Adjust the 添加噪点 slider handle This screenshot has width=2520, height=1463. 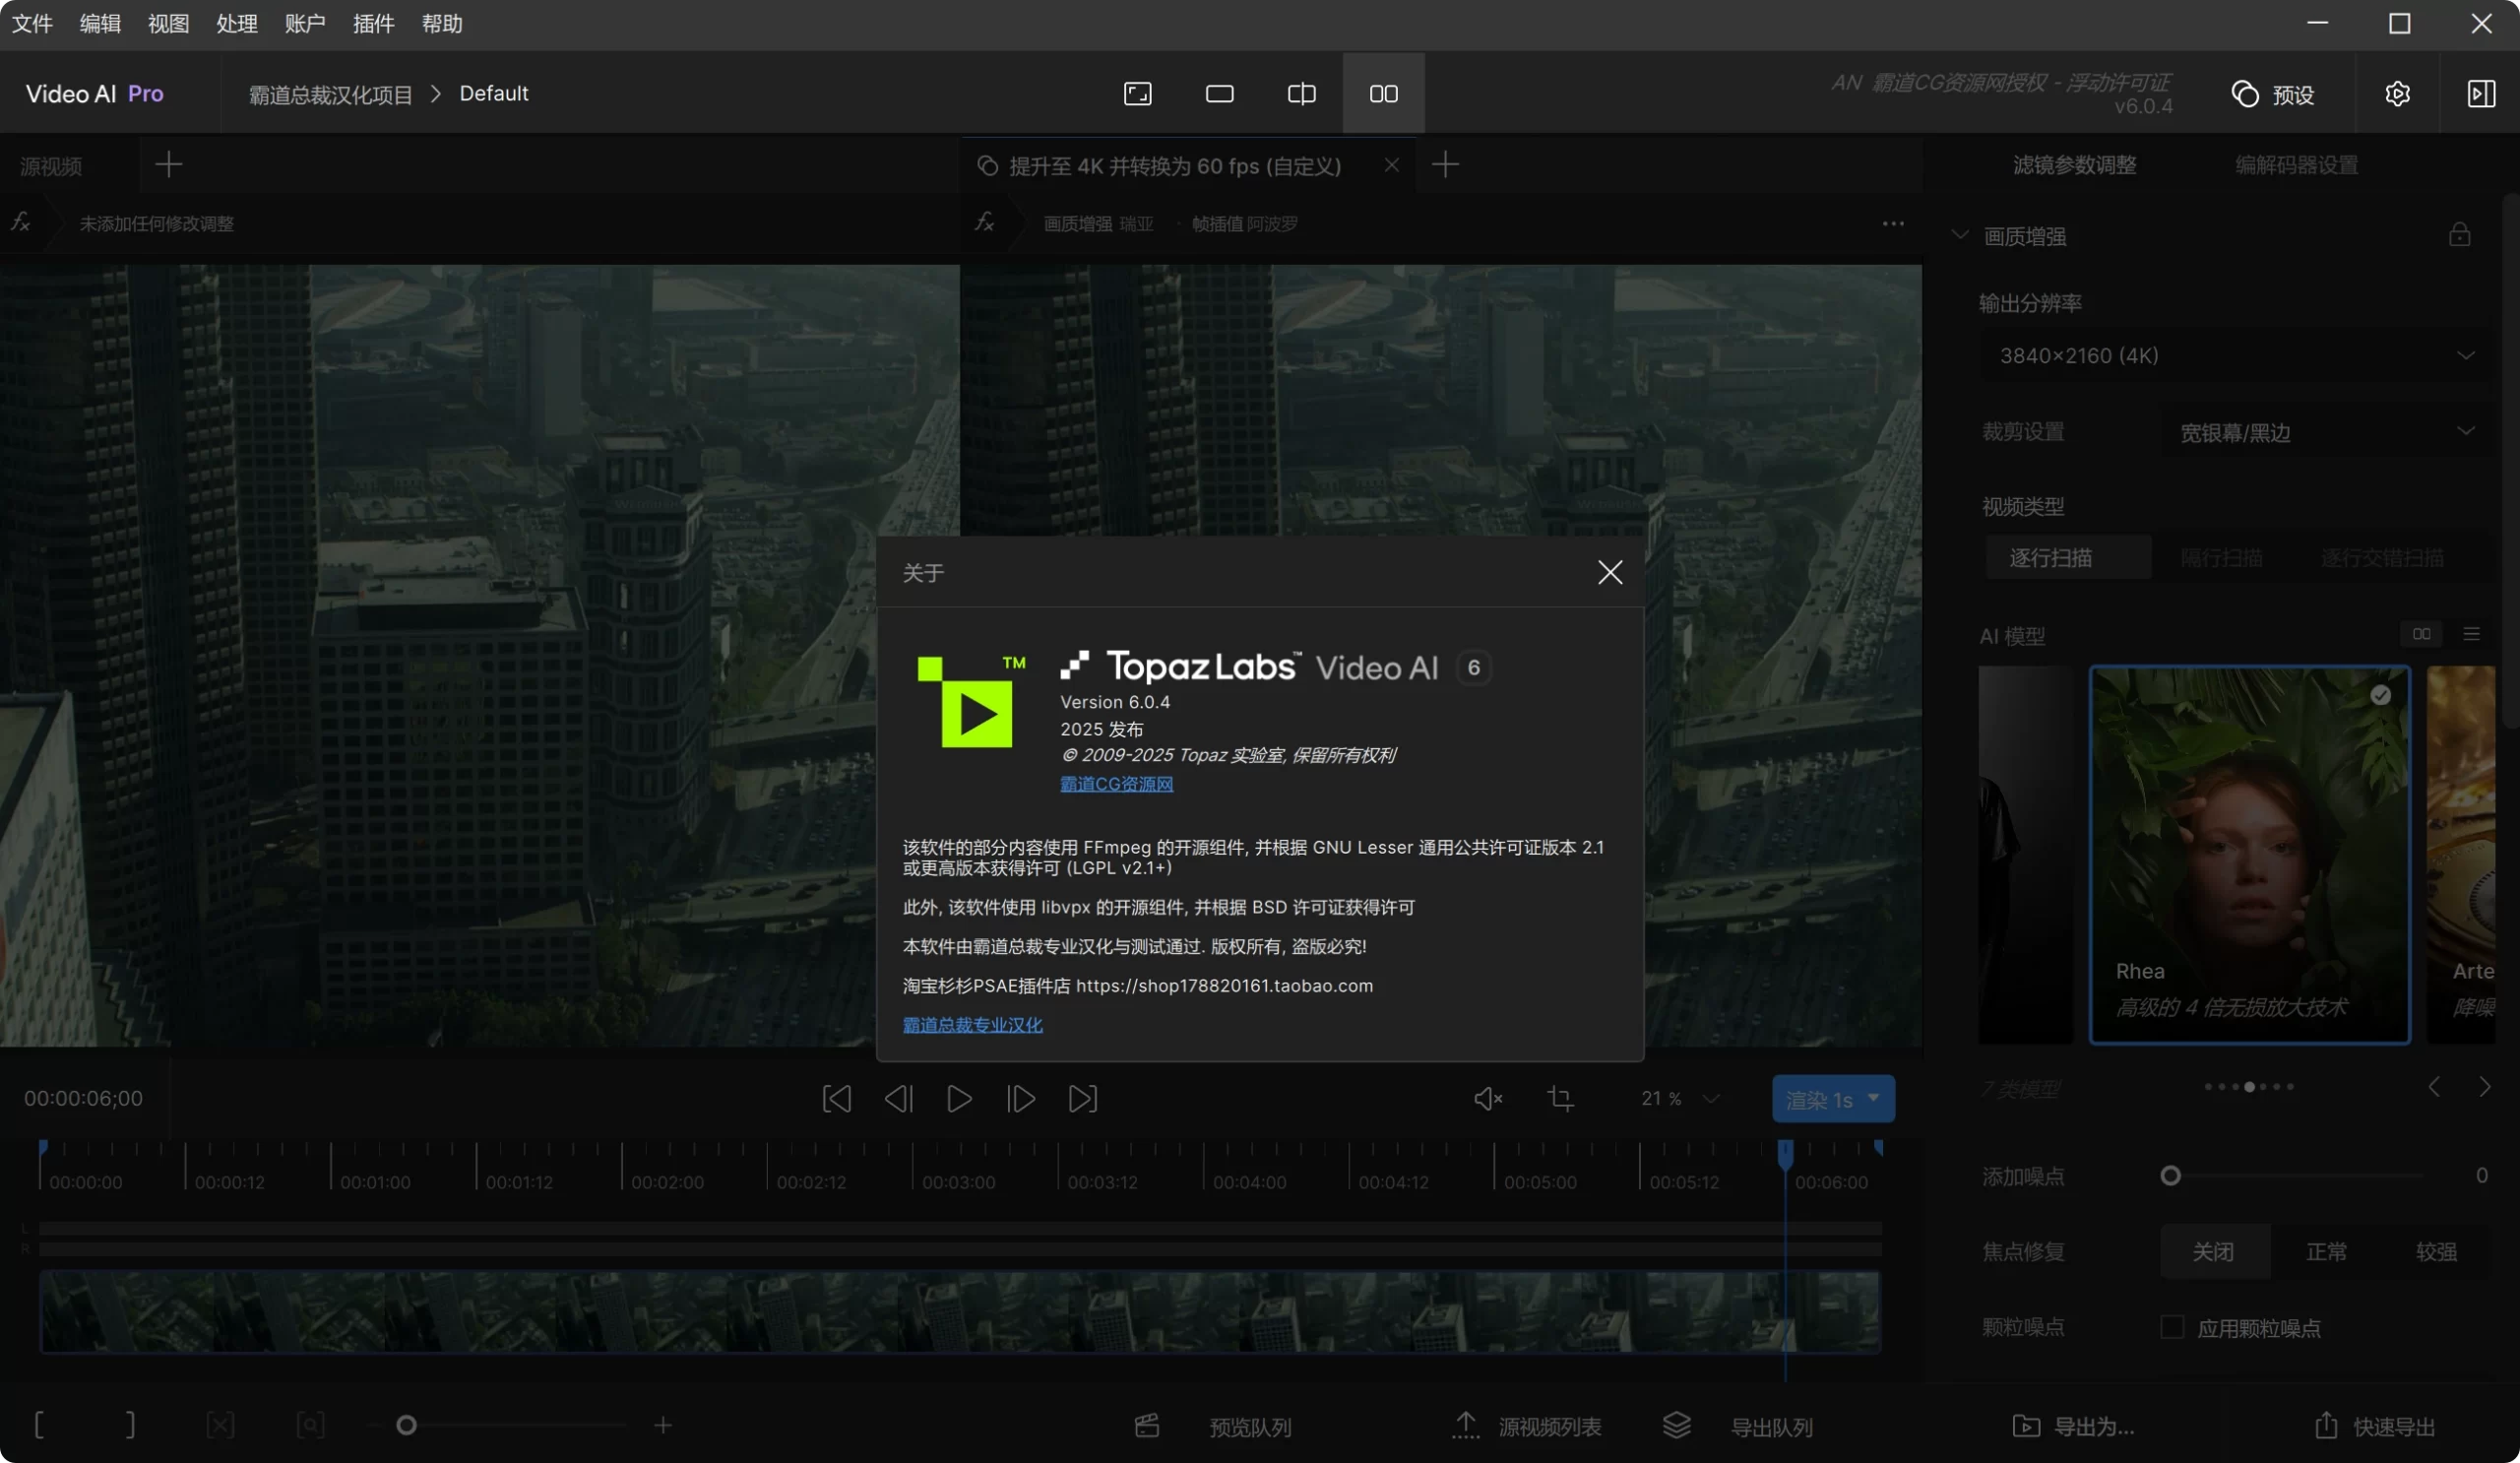2169,1176
